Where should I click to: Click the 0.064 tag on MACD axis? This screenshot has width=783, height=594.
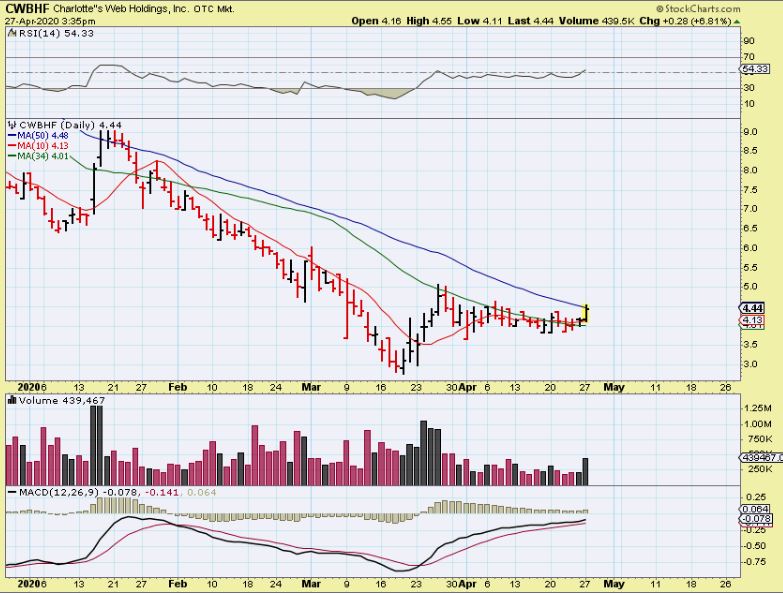754,509
